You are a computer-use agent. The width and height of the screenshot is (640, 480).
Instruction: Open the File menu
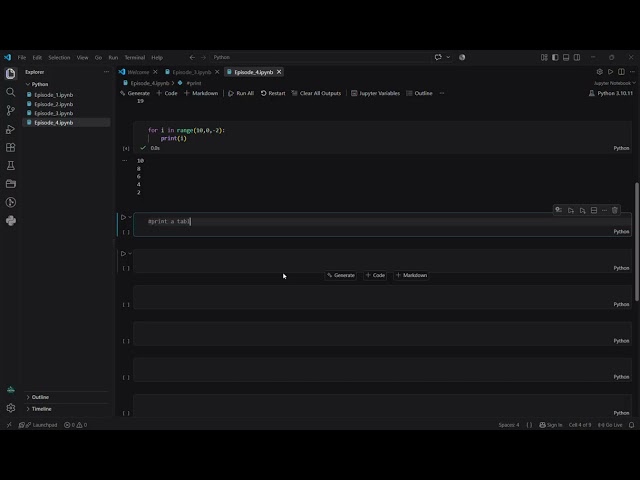[22, 58]
